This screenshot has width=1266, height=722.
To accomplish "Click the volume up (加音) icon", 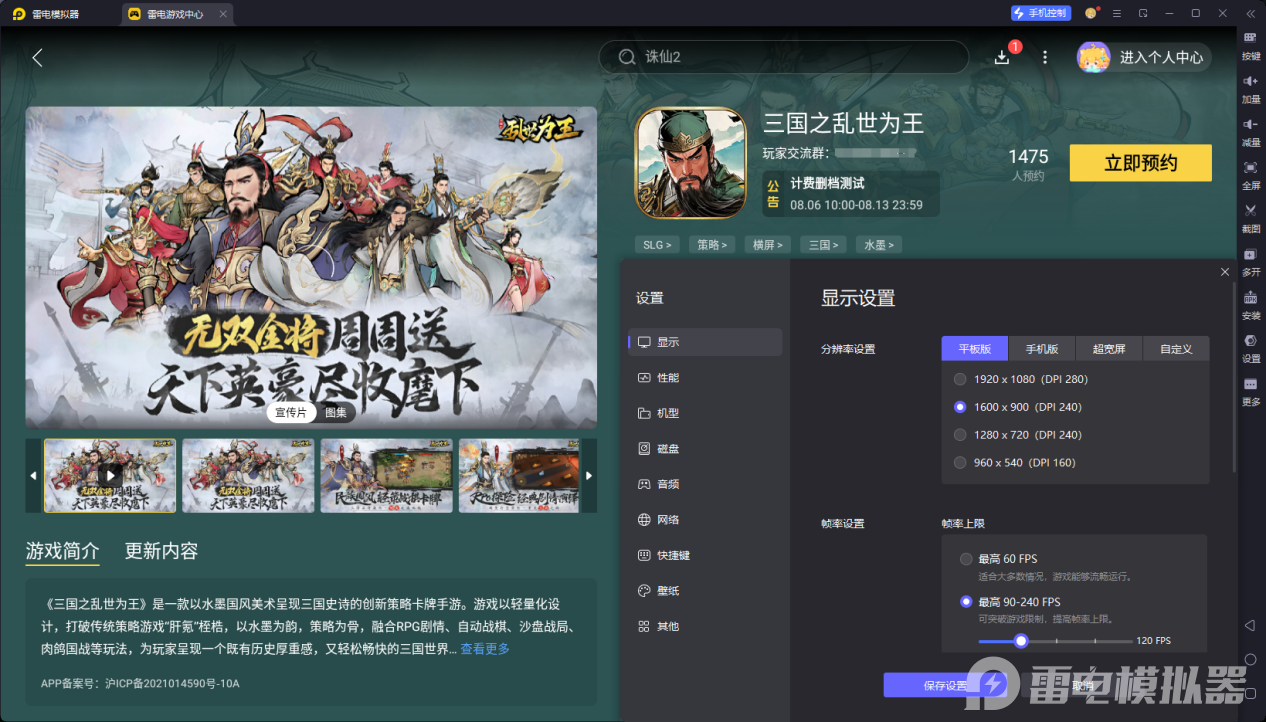I will tap(1250, 90).
